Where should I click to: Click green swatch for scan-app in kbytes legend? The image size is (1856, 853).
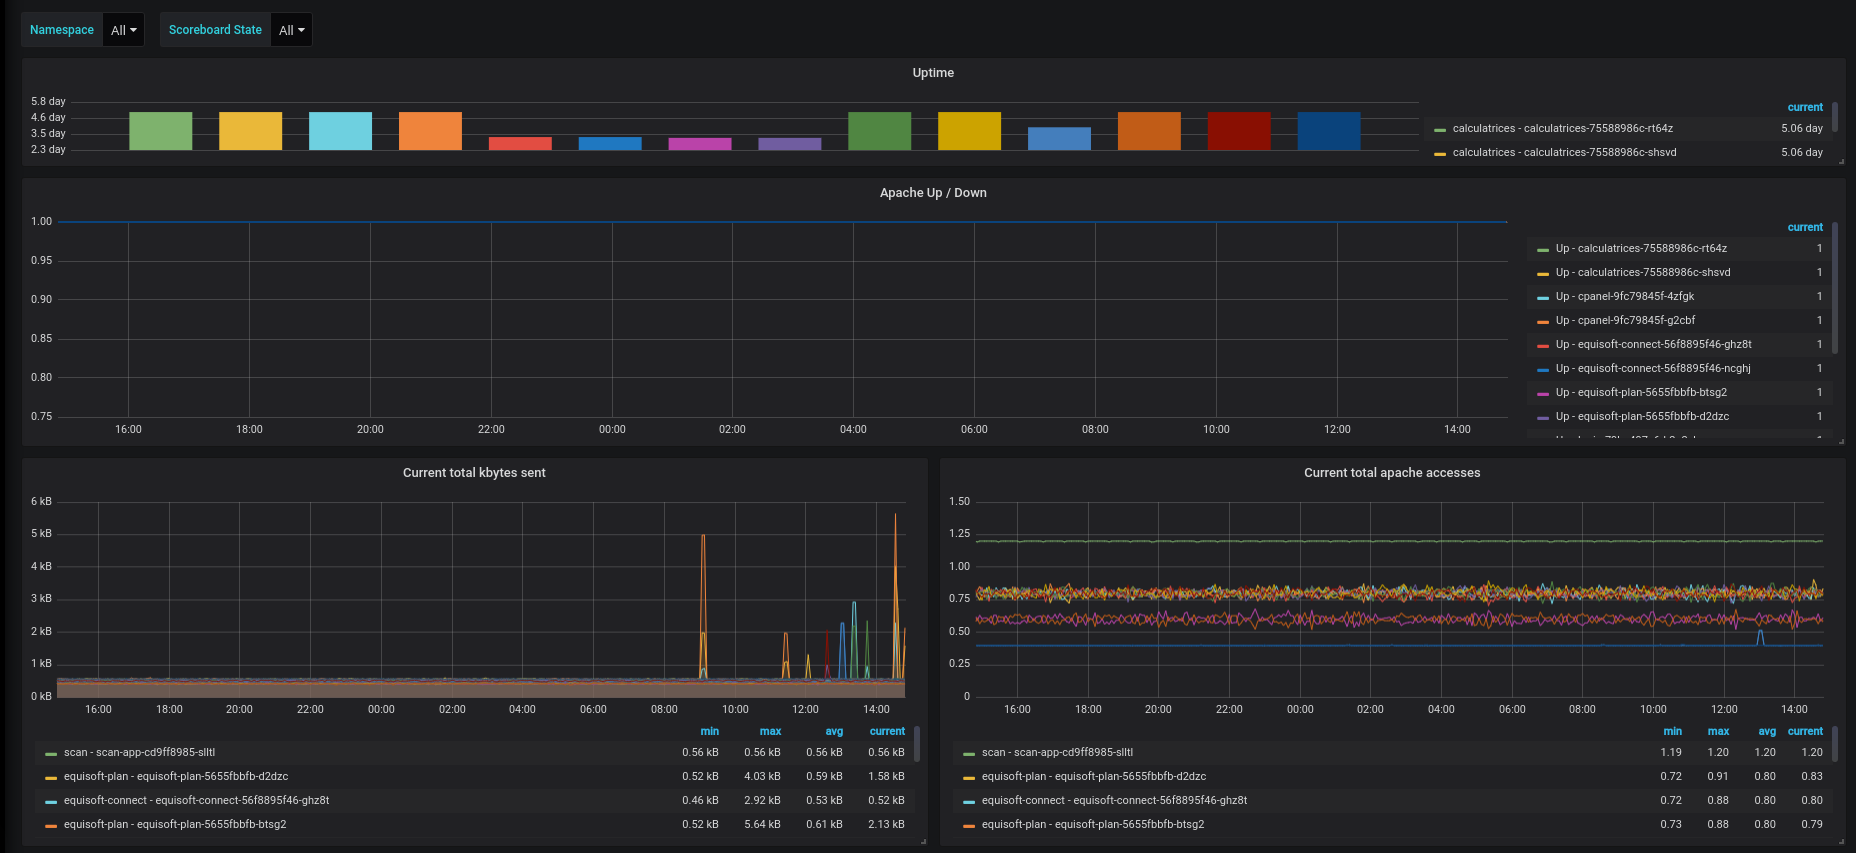click(51, 754)
